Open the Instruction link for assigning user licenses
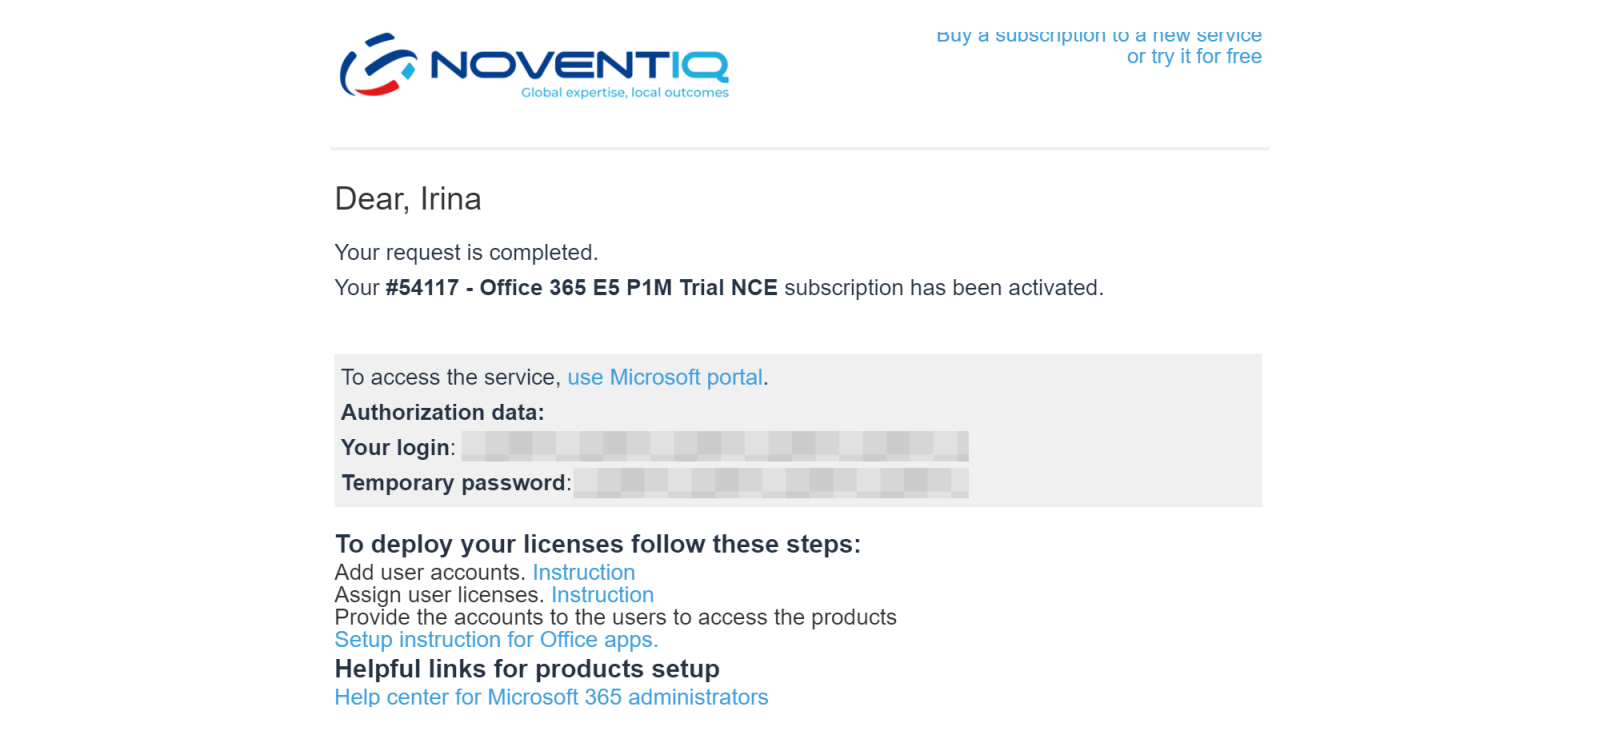Screen dimensions: 1600x739 coord(602,595)
